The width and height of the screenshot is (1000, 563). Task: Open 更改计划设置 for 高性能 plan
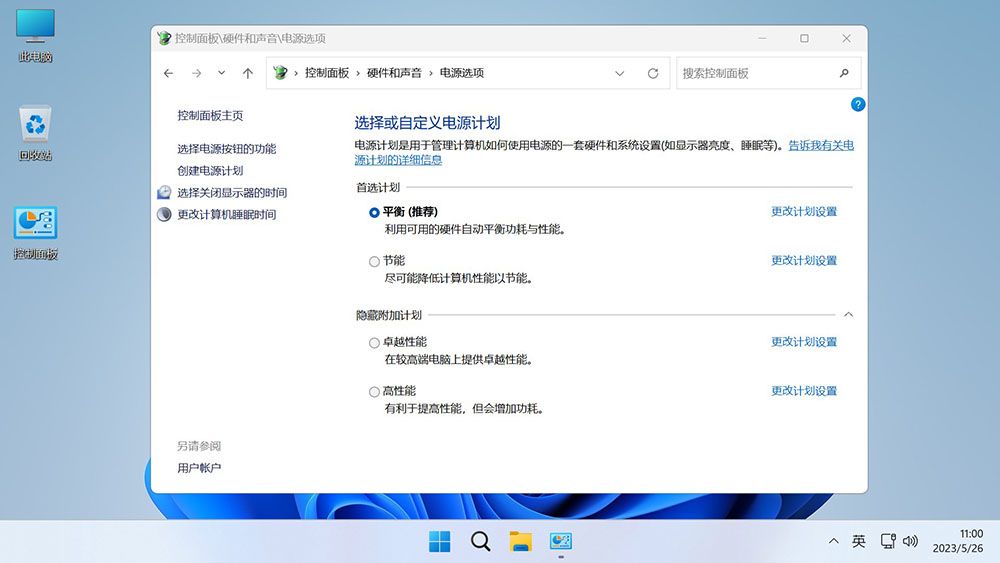pos(804,391)
